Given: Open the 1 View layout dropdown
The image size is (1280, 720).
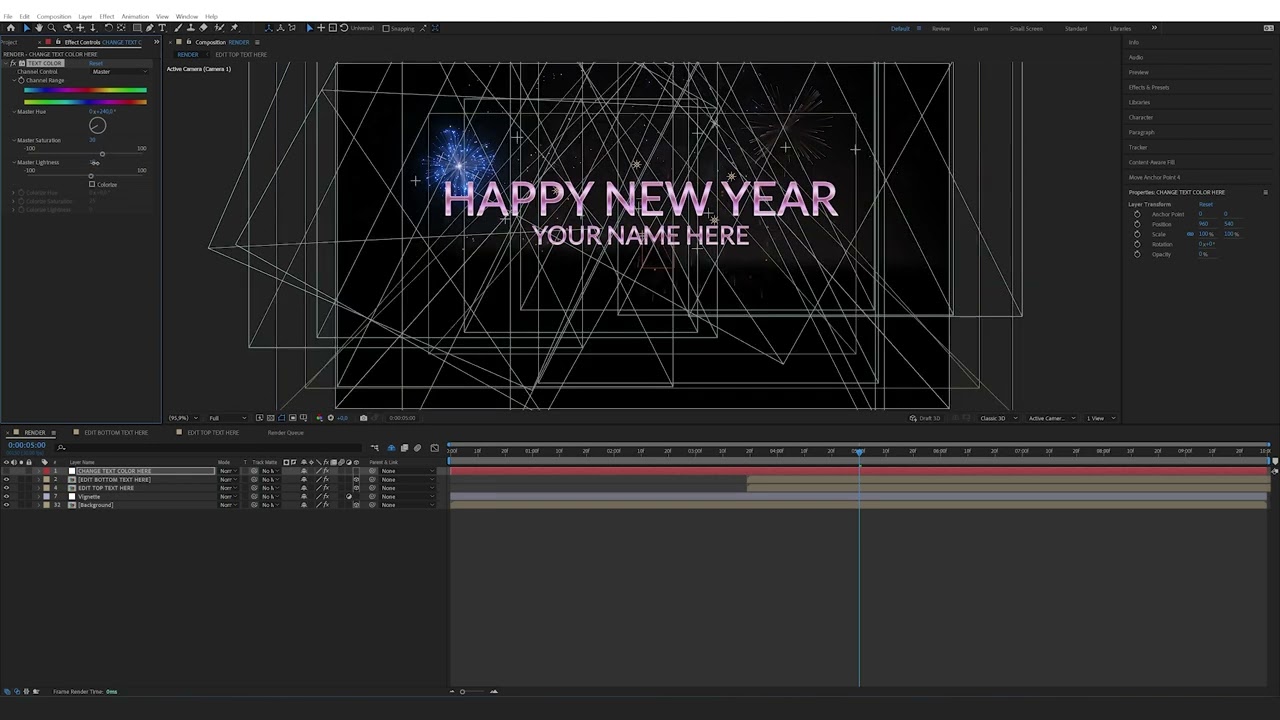Looking at the screenshot, I should (1099, 418).
